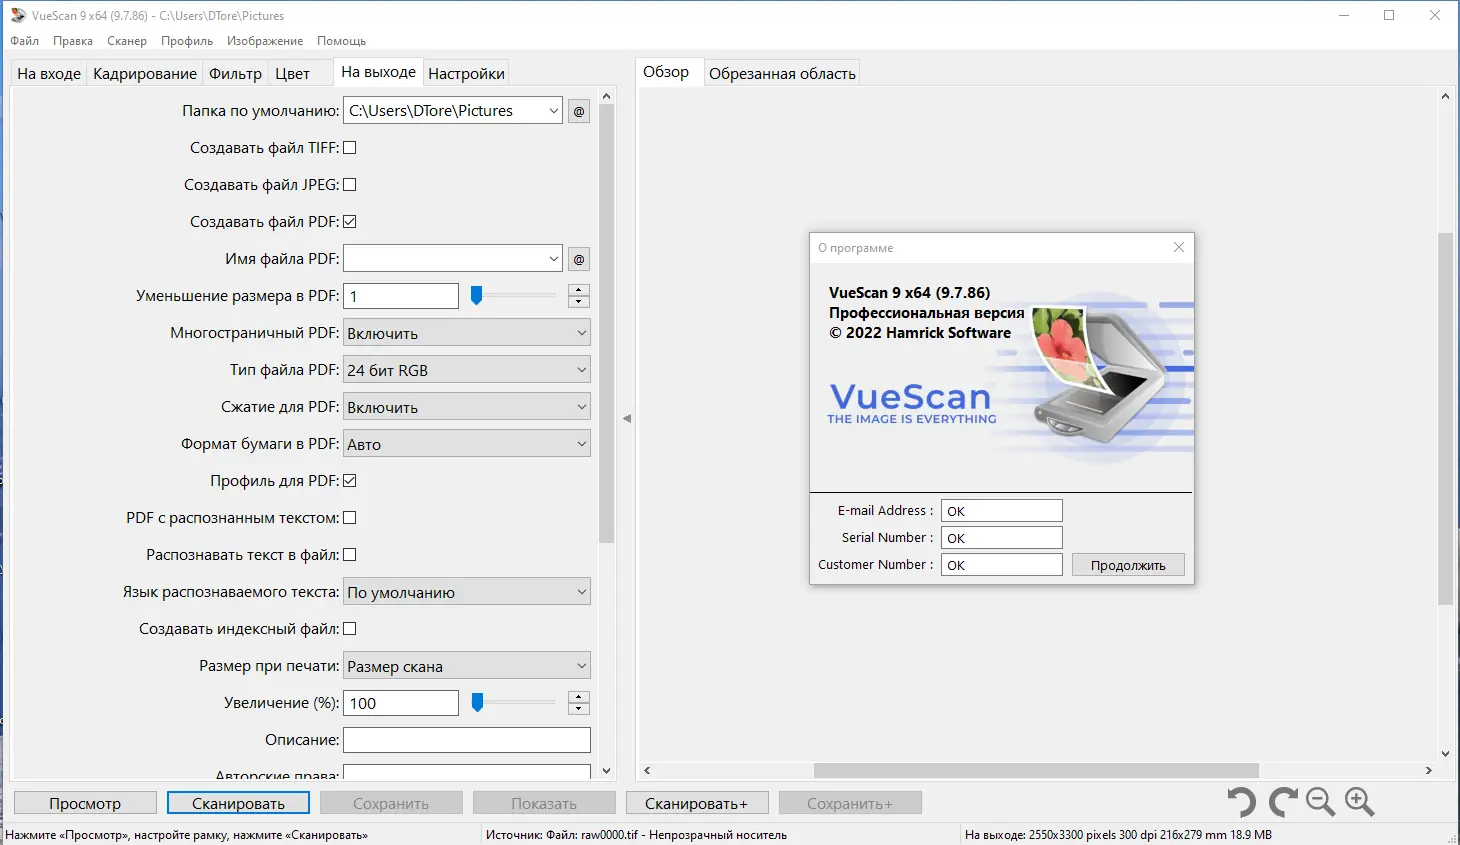Switch to the Настройки tab

pos(466,74)
